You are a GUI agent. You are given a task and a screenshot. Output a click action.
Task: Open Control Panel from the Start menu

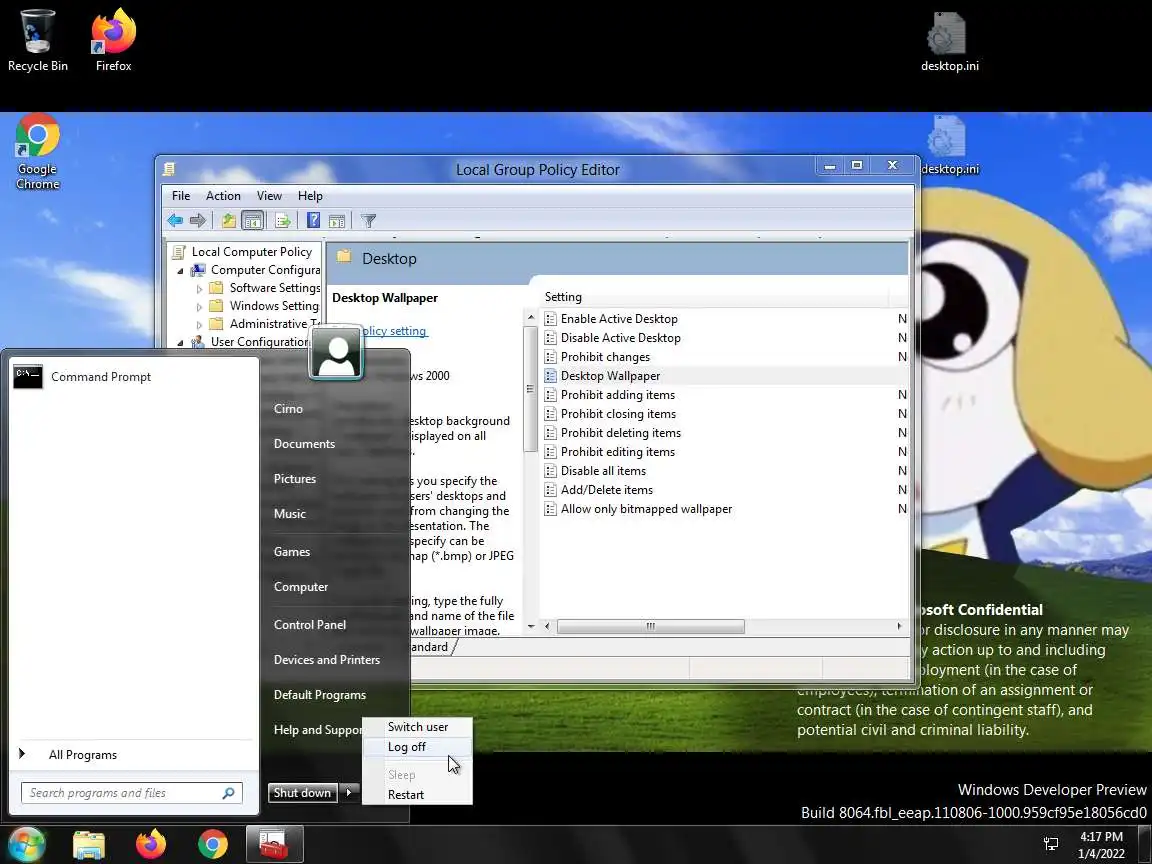[309, 624]
